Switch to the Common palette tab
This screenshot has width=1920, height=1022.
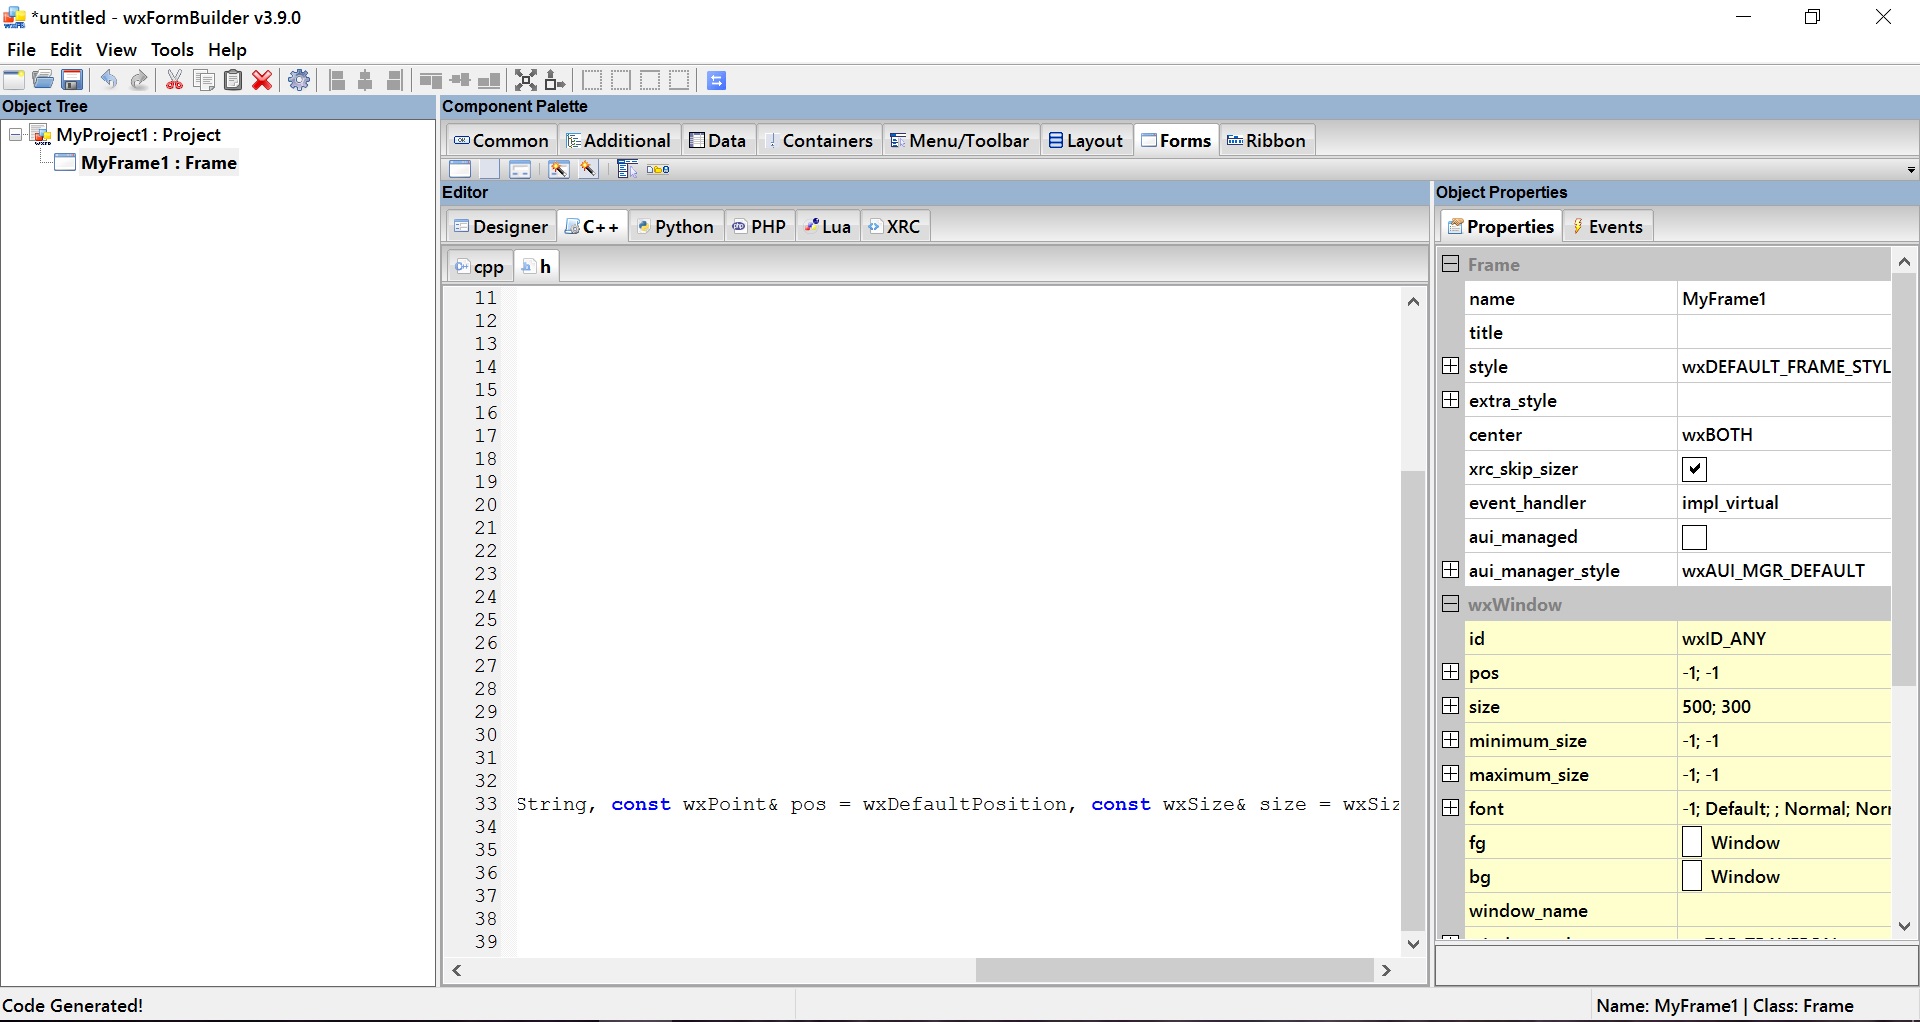pyautogui.click(x=501, y=140)
